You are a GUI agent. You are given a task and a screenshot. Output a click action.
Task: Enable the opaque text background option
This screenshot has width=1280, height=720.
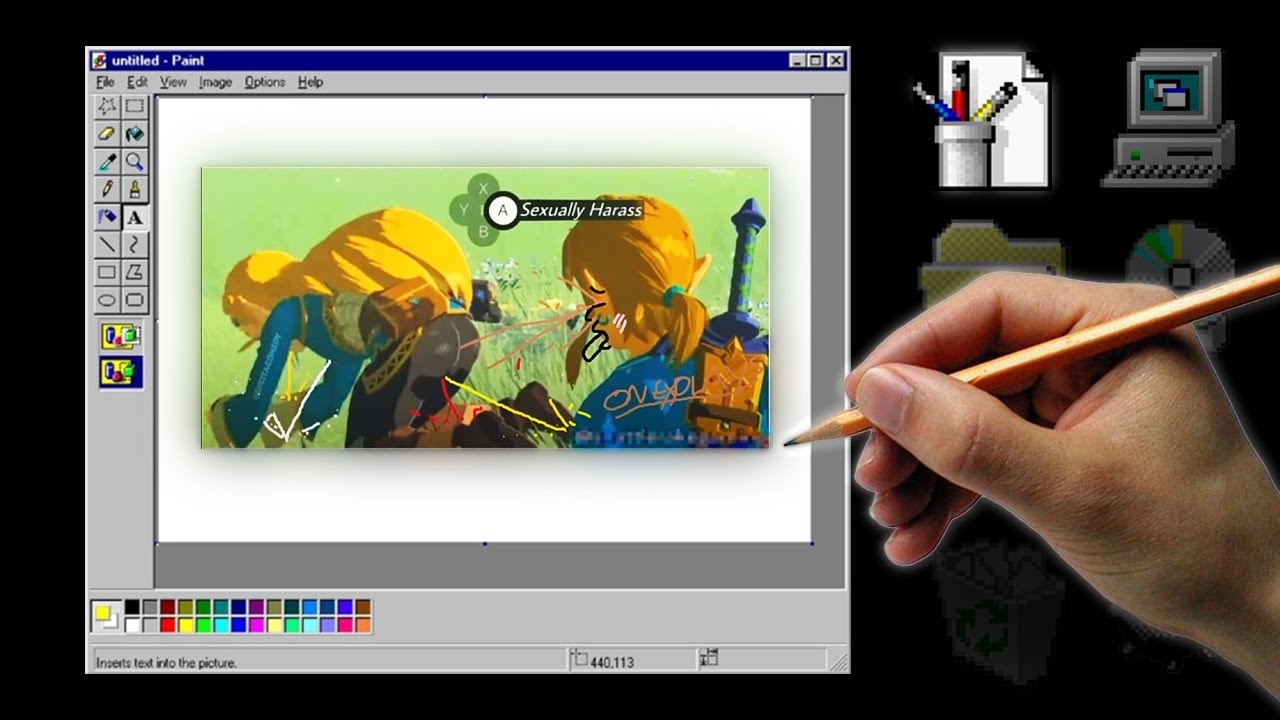(121, 336)
